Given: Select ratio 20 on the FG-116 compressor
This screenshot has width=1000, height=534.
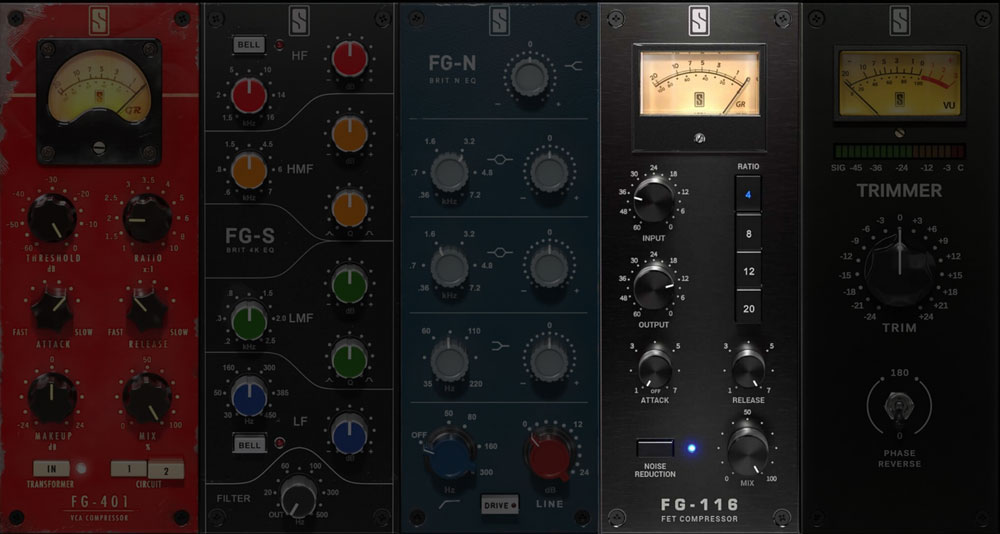Looking at the screenshot, I should pyautogui.click(x=748, y=308).
